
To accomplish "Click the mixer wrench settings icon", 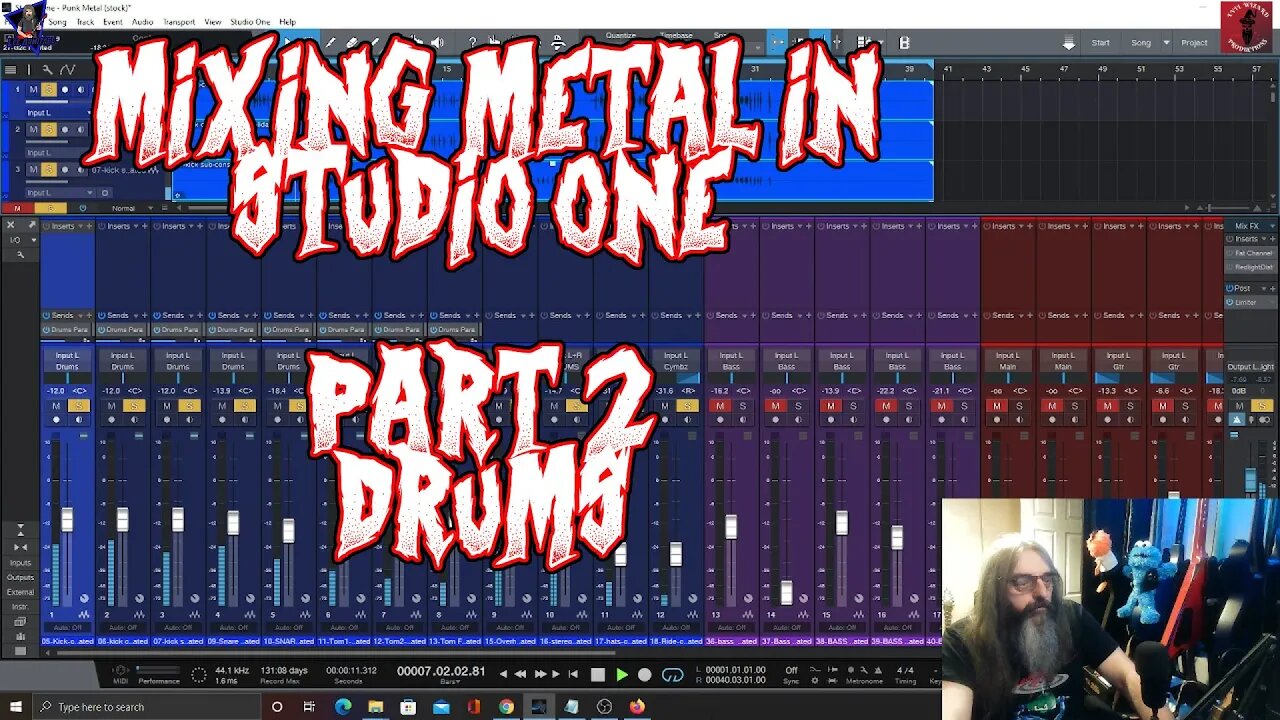I will (x=20, y=256).
